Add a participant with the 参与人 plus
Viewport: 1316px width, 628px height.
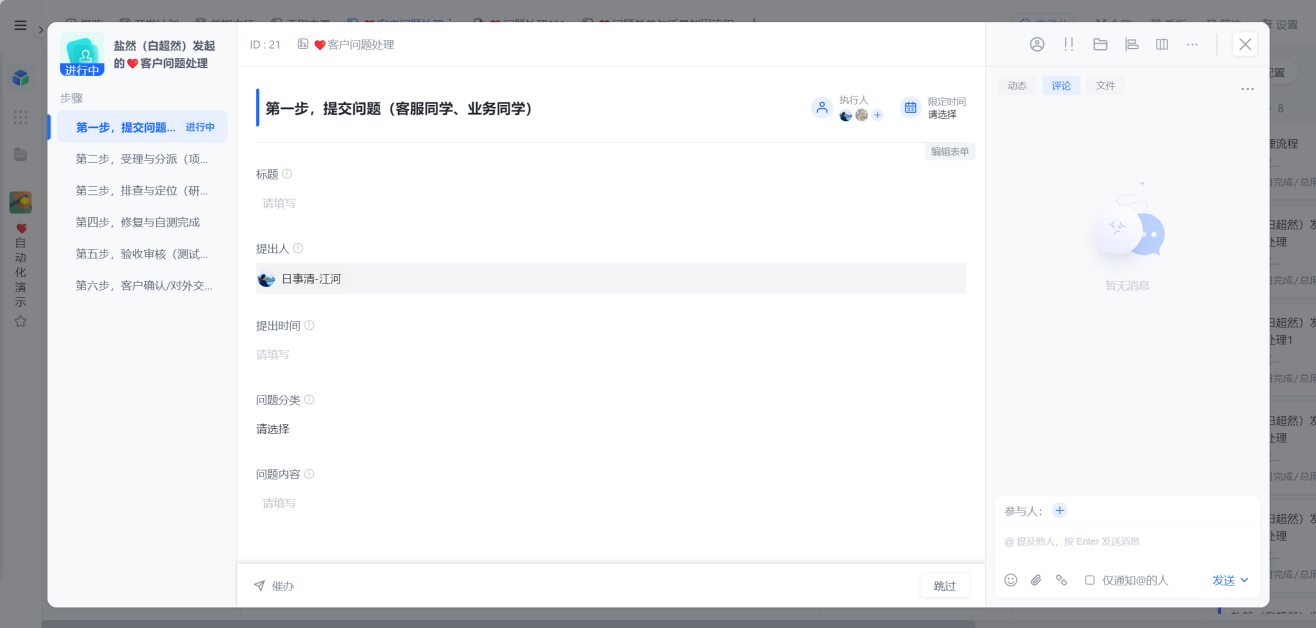click(x=1060, y=510)
